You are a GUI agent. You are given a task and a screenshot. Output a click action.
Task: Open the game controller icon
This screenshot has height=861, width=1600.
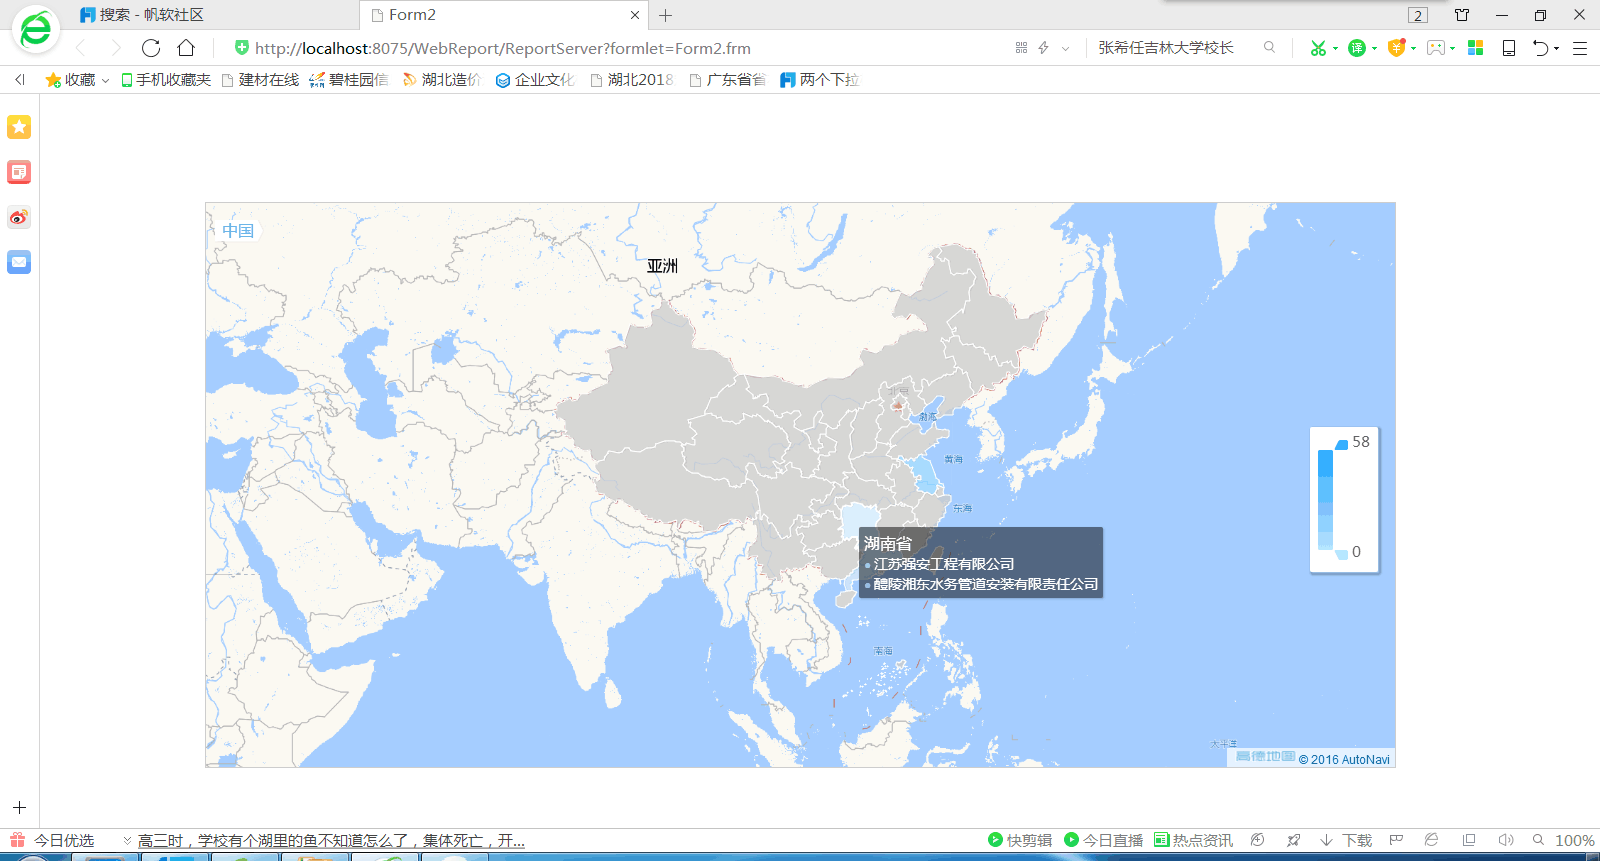(x=1436, y=48)
